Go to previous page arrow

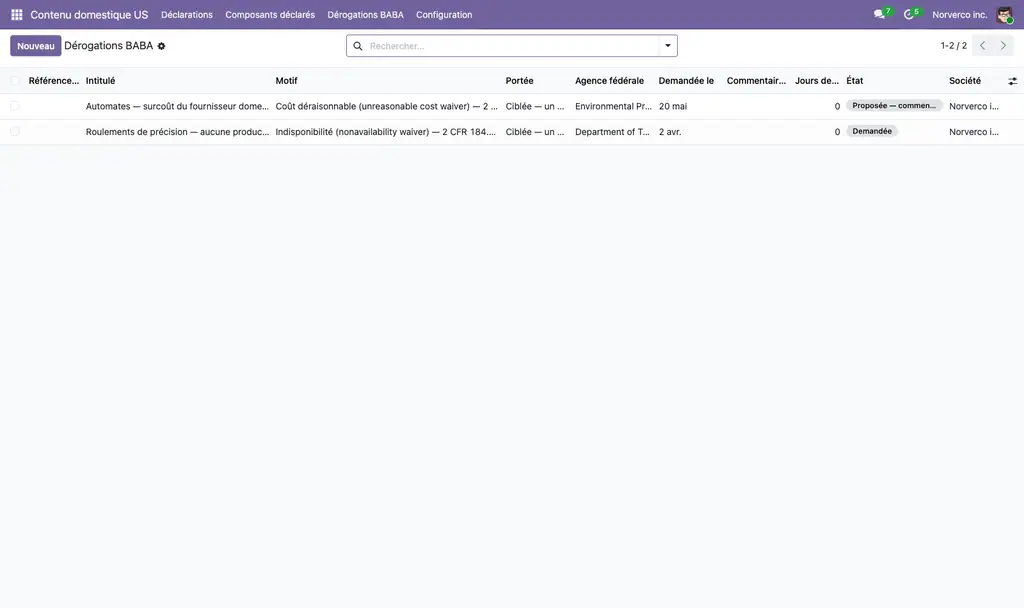982,46
